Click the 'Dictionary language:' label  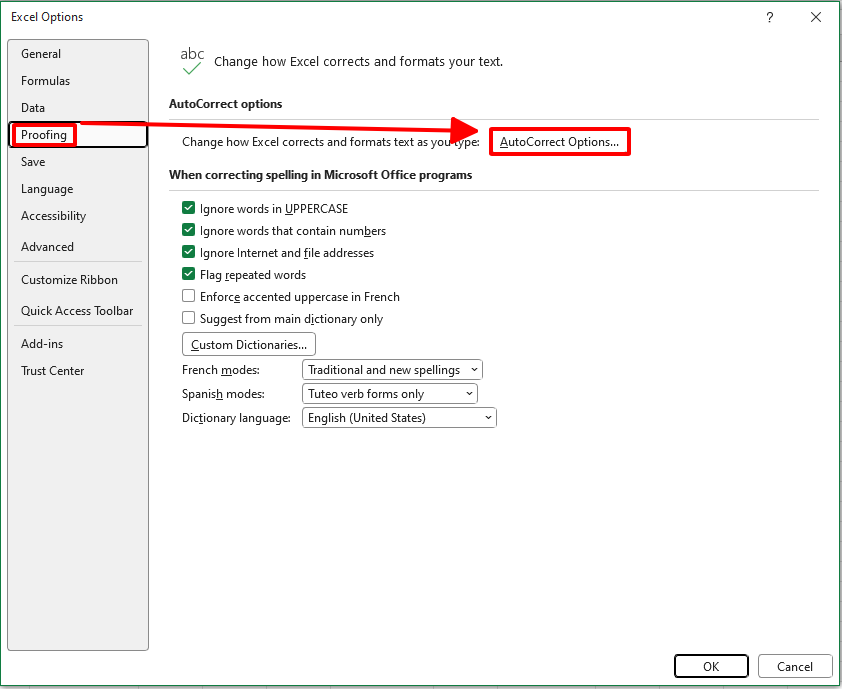[x=236, y=418]
